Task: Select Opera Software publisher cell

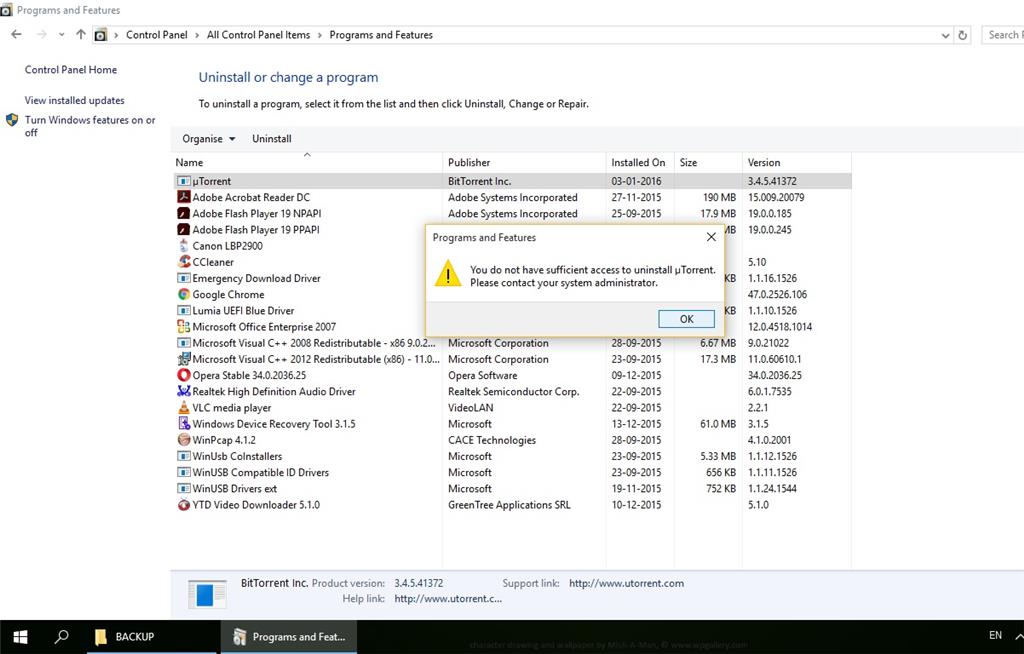Action: (483, 376)
